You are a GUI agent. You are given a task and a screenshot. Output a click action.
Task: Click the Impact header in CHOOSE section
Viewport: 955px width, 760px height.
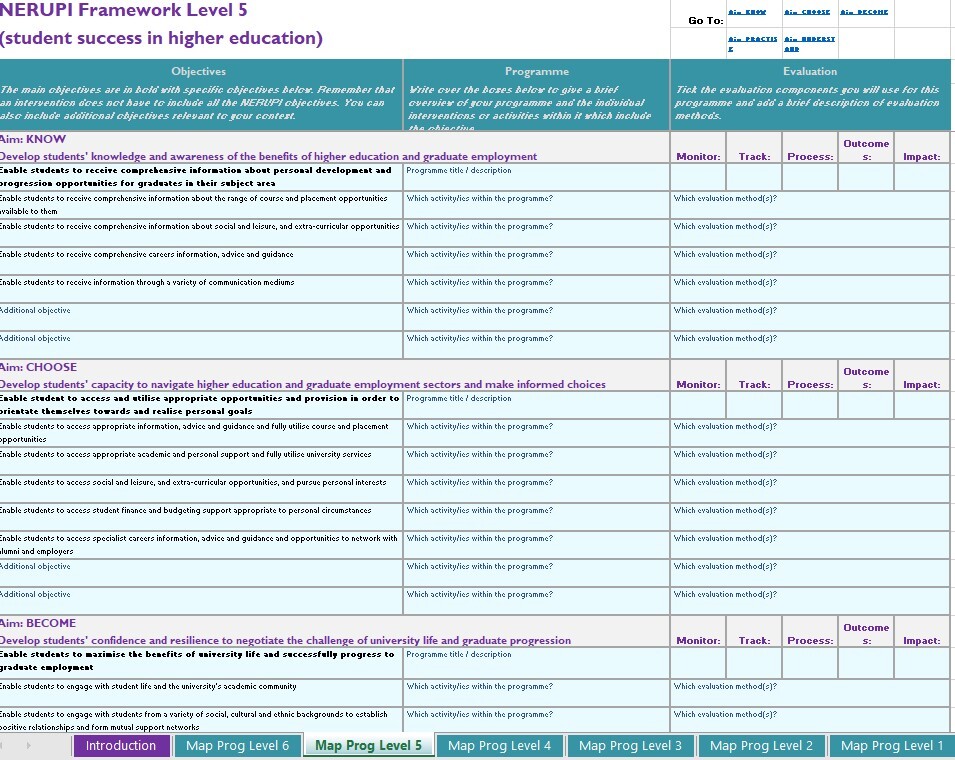pos(921,384)
